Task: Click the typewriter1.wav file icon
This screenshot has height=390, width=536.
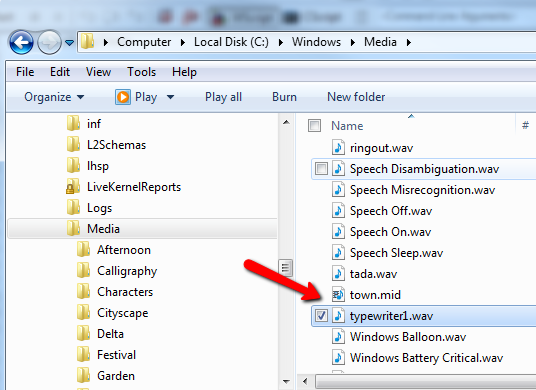Action: point(338,315)
